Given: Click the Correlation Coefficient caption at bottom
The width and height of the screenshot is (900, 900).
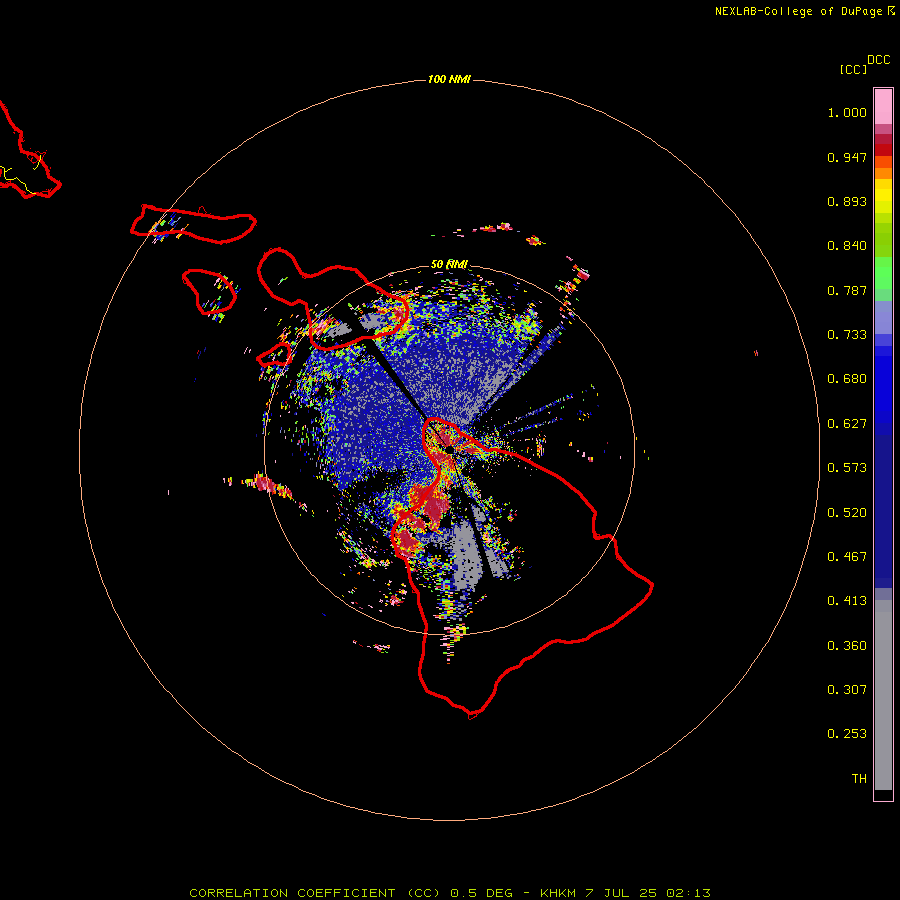Looking at the screenshot, I should click(449, 893).
